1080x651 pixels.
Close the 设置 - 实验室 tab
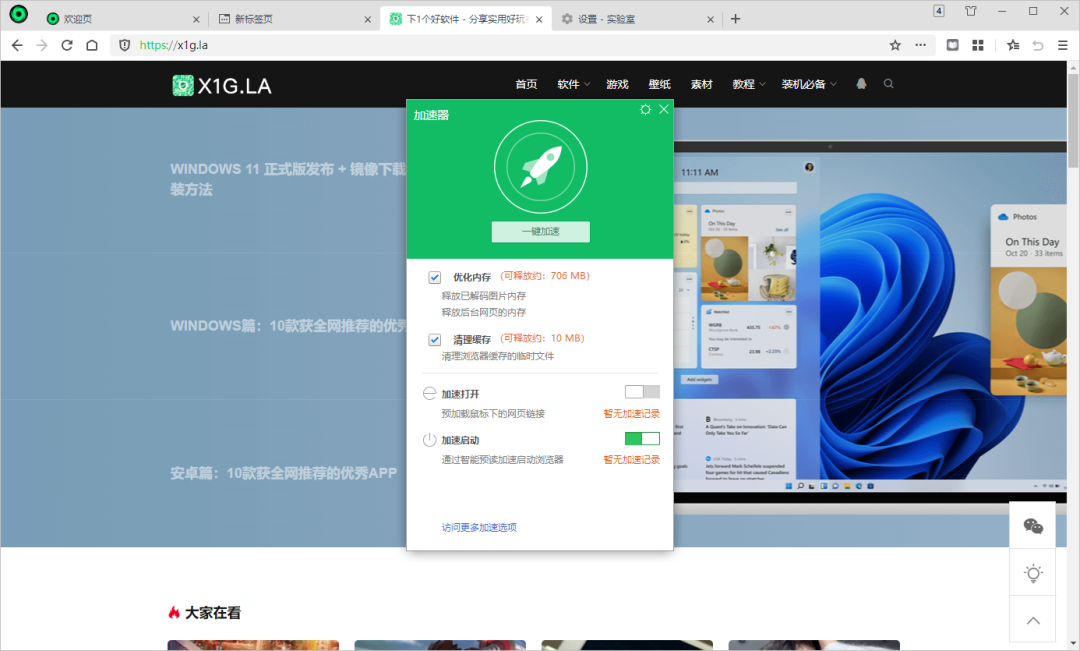coord(710,19)
